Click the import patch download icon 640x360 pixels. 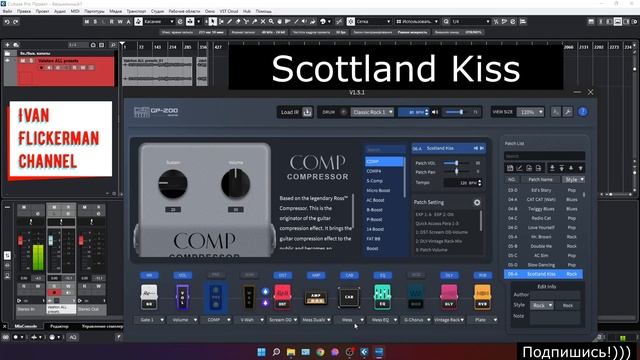click(x=552, y=168)
